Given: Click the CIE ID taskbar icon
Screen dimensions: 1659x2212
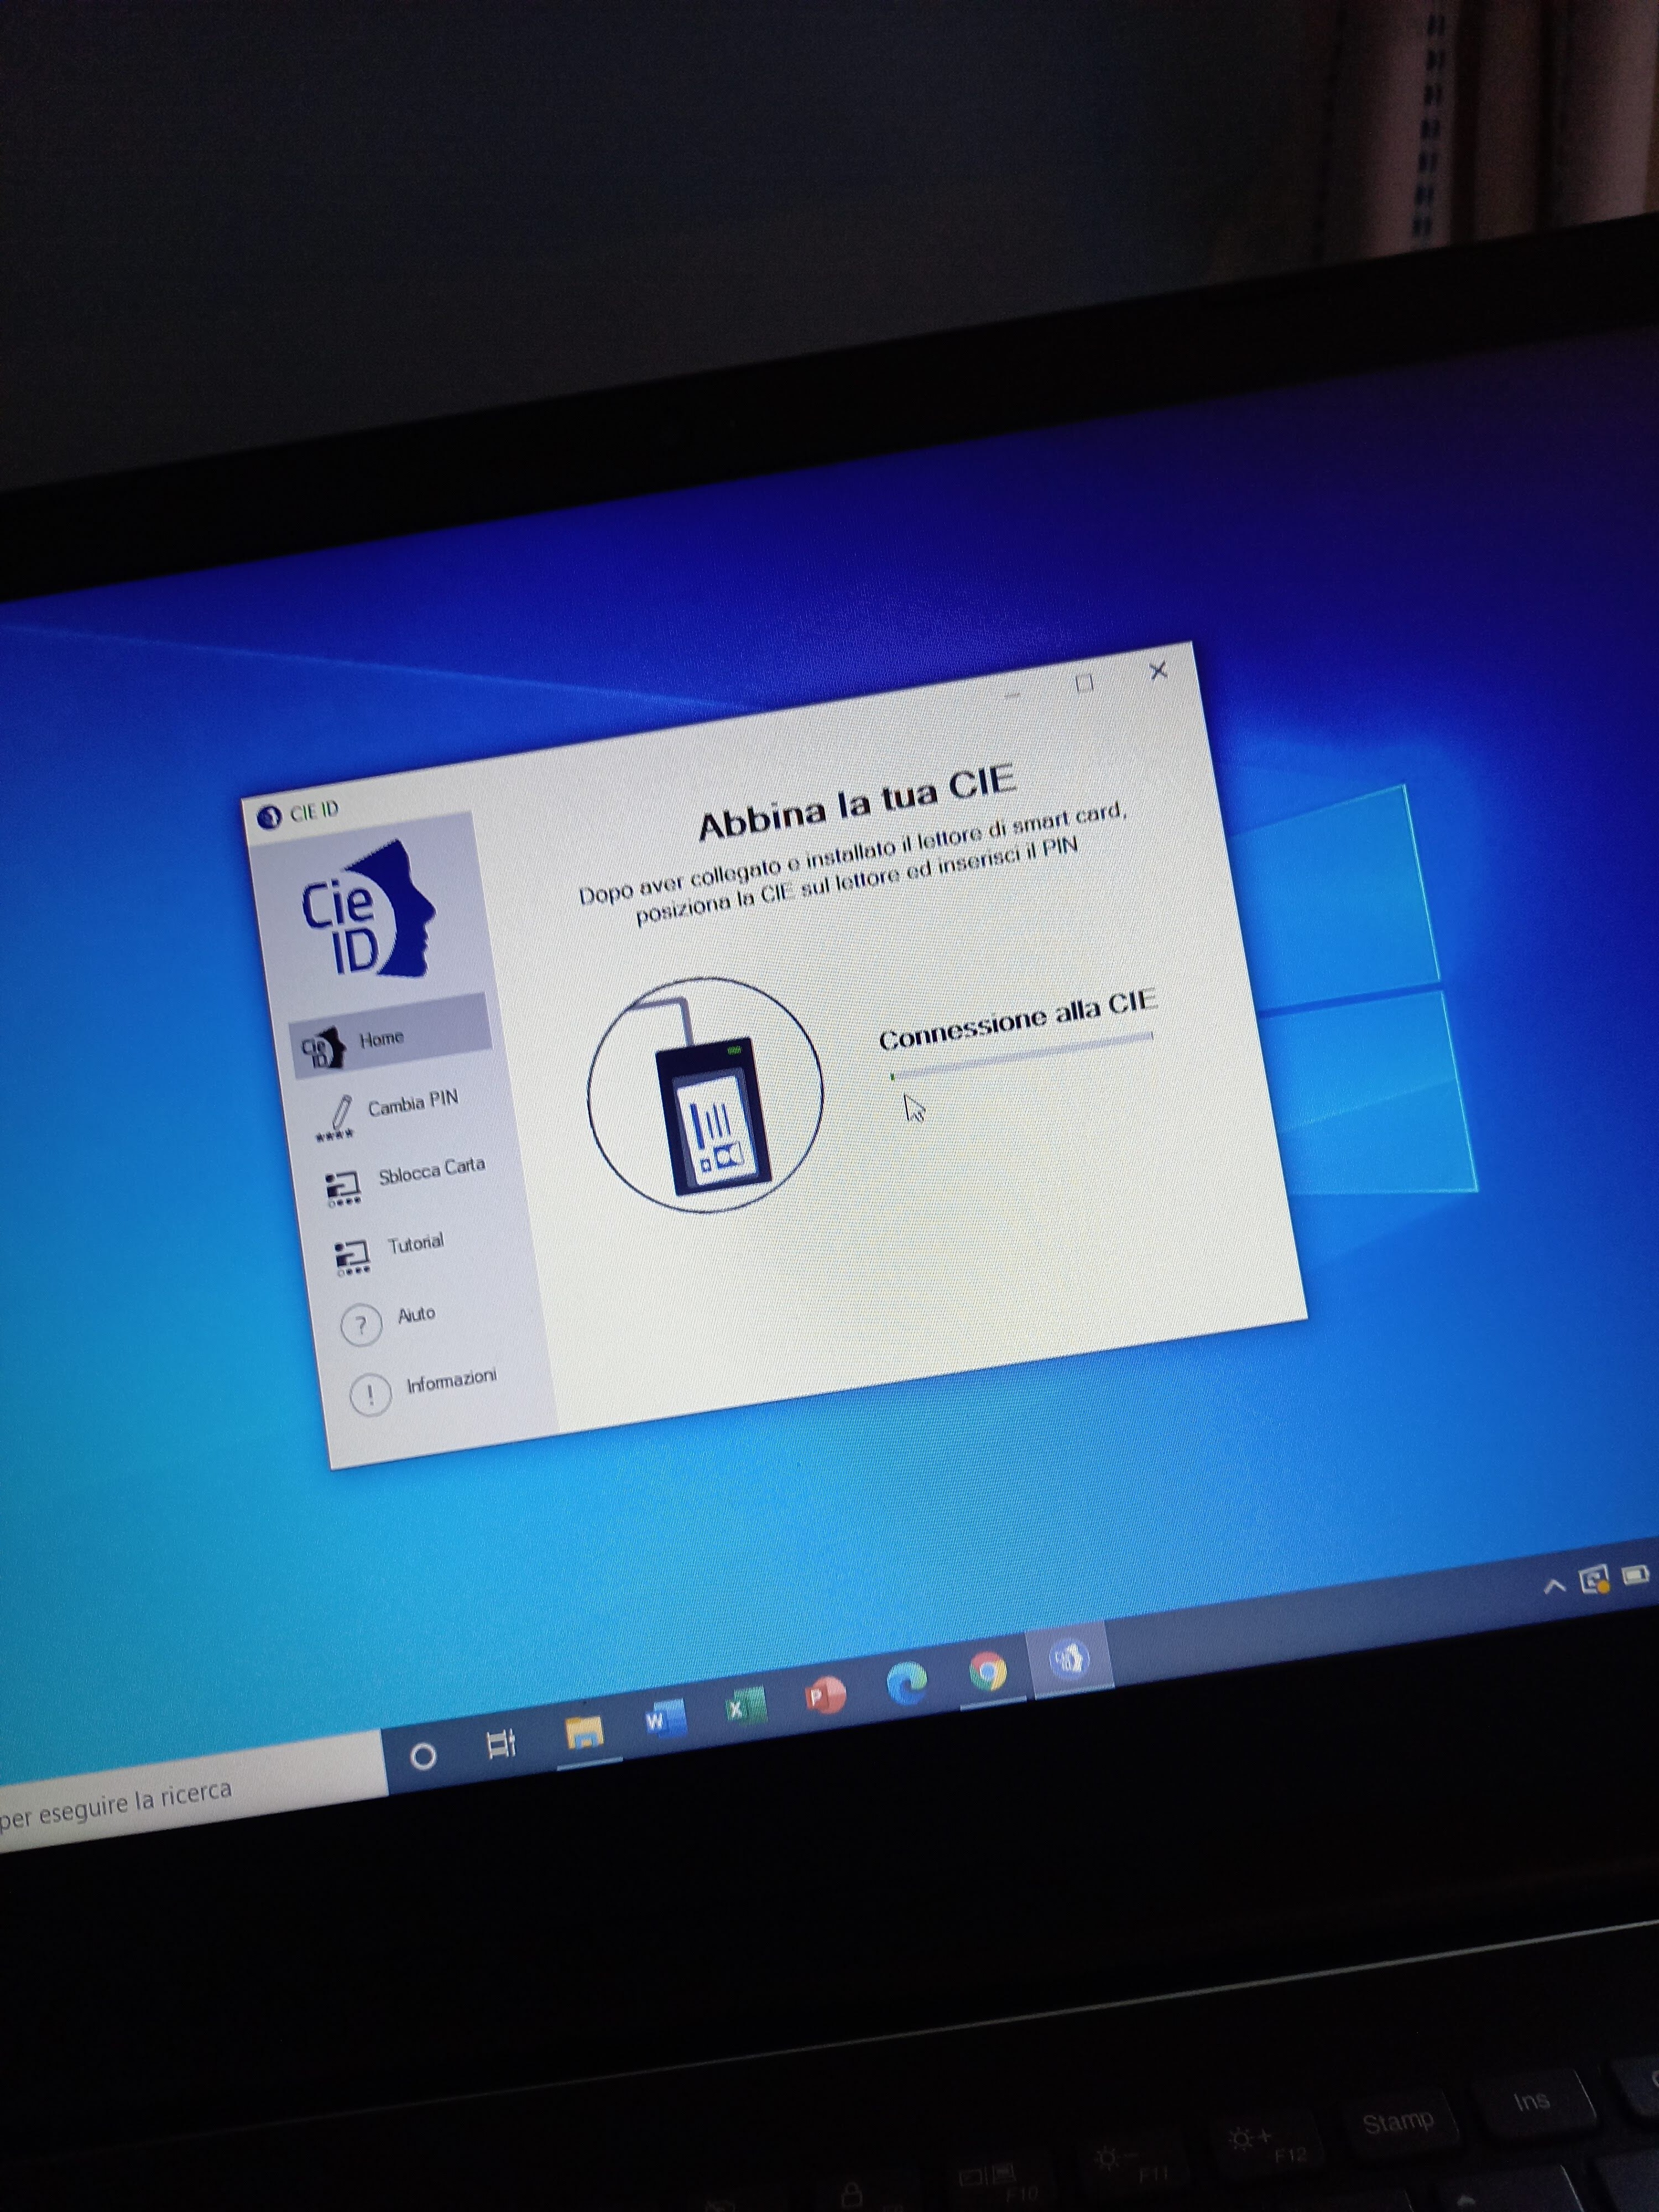Looking at the screenshot, I should (1069, 1659).
